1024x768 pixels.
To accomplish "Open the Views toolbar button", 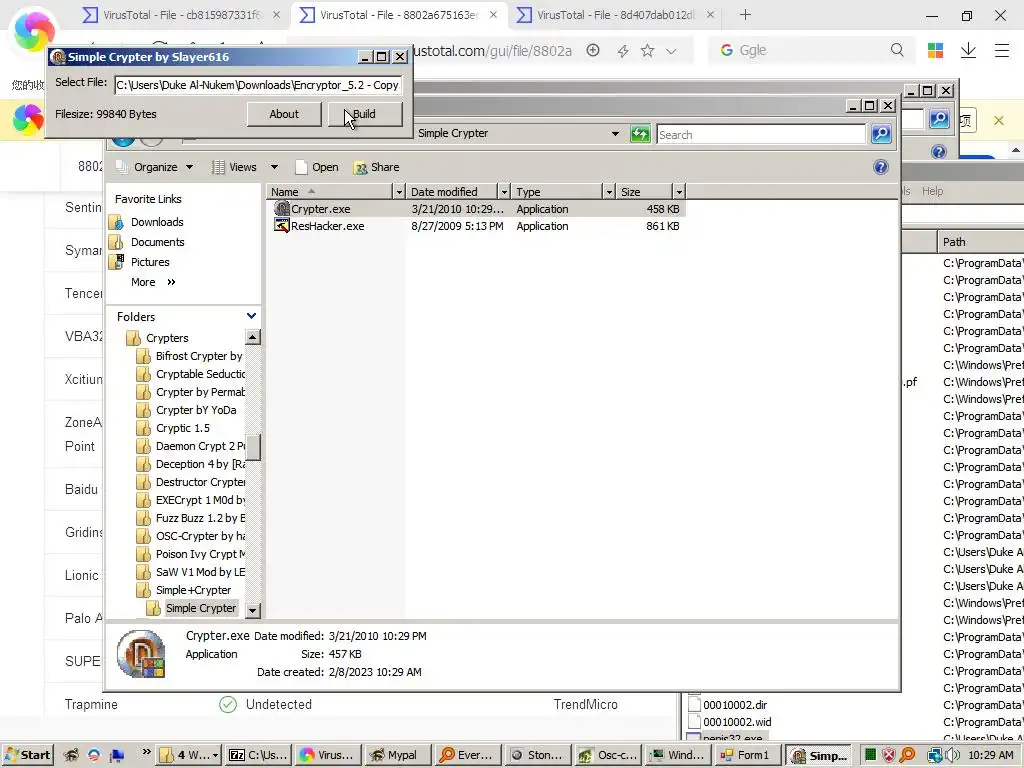I will coord(234,167).
